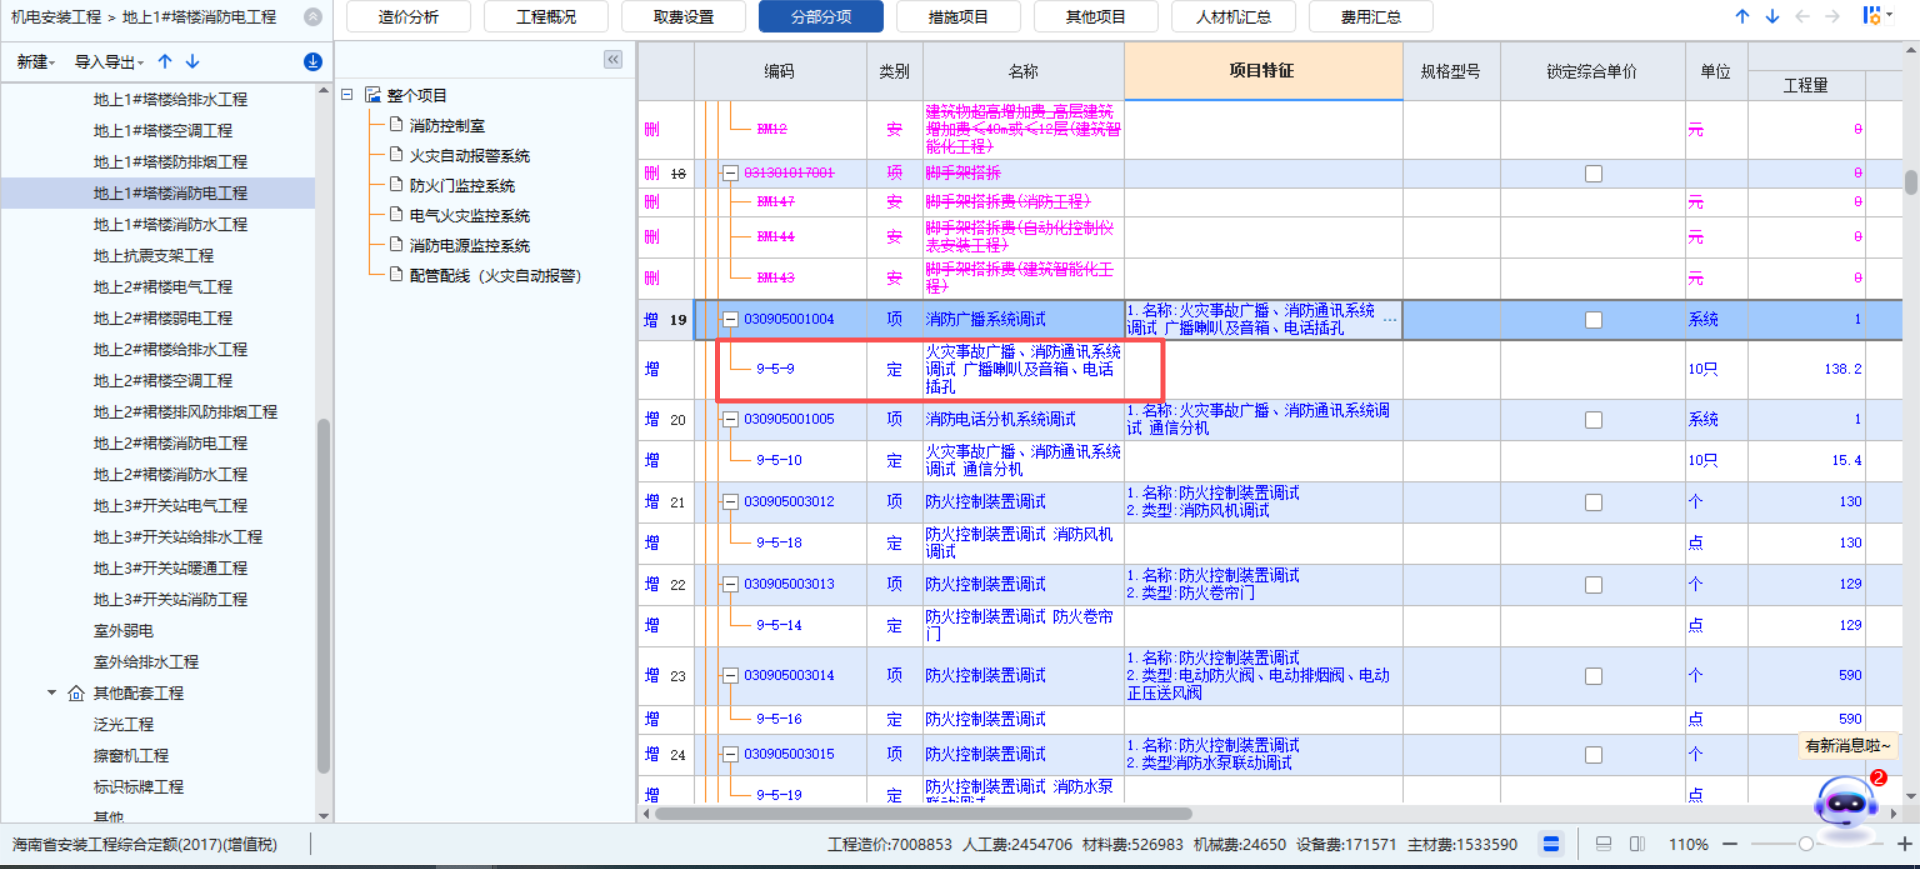Click the home icon beside 其他配套工程

(76, 693)
